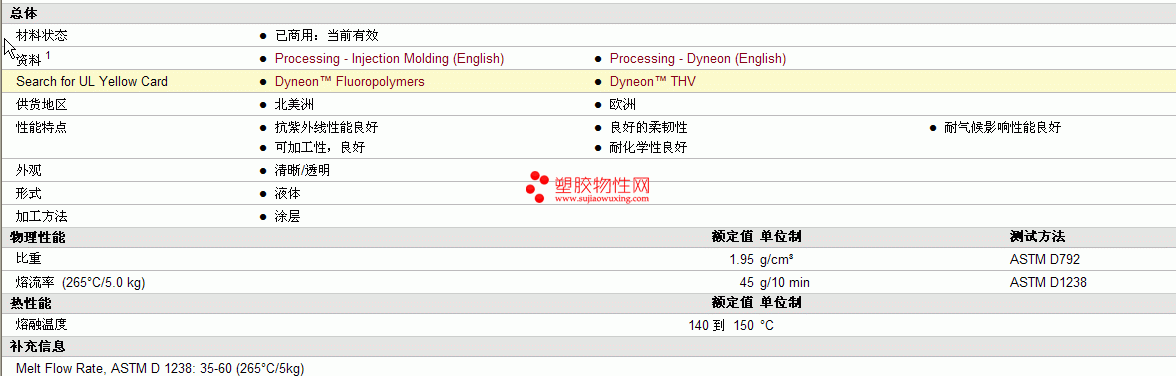1176x376 pixels.
Task: Select the test method ASTM D1238
Action: pos(1048,283)
